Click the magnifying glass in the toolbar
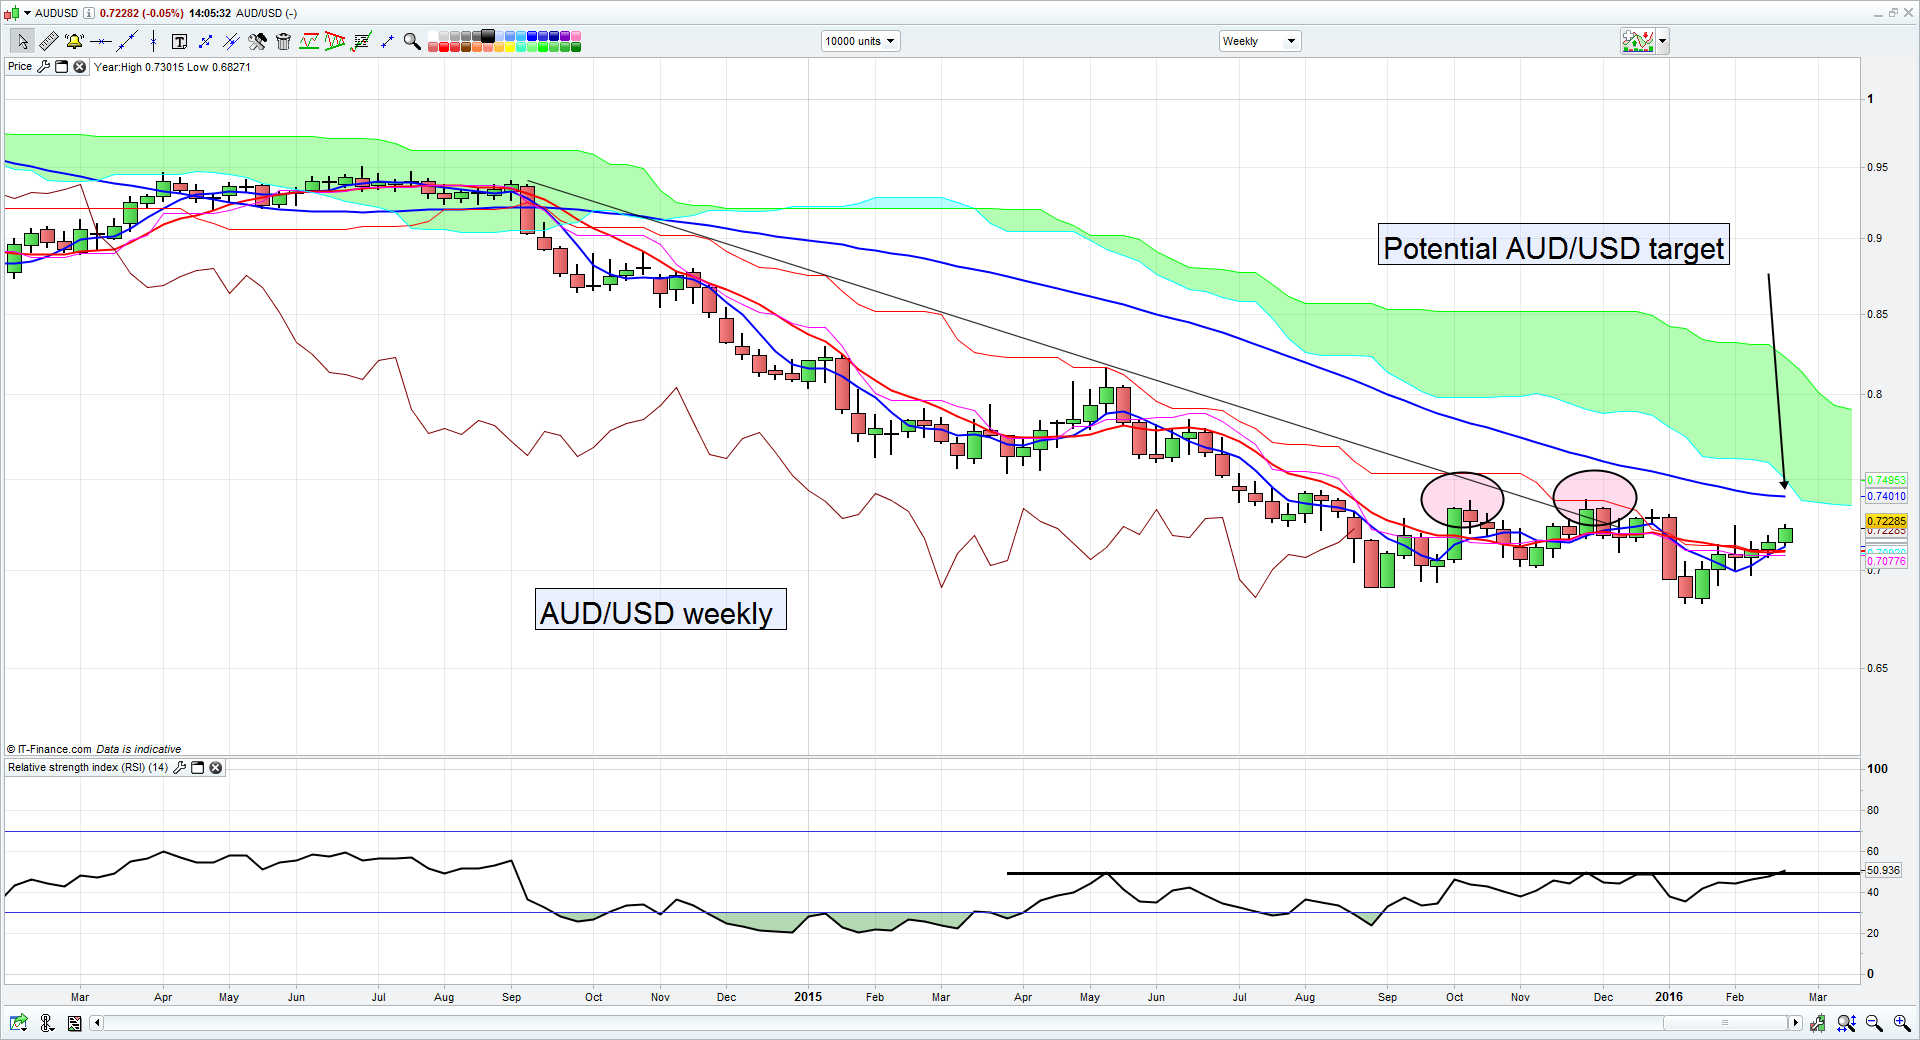 pos(411,41)
